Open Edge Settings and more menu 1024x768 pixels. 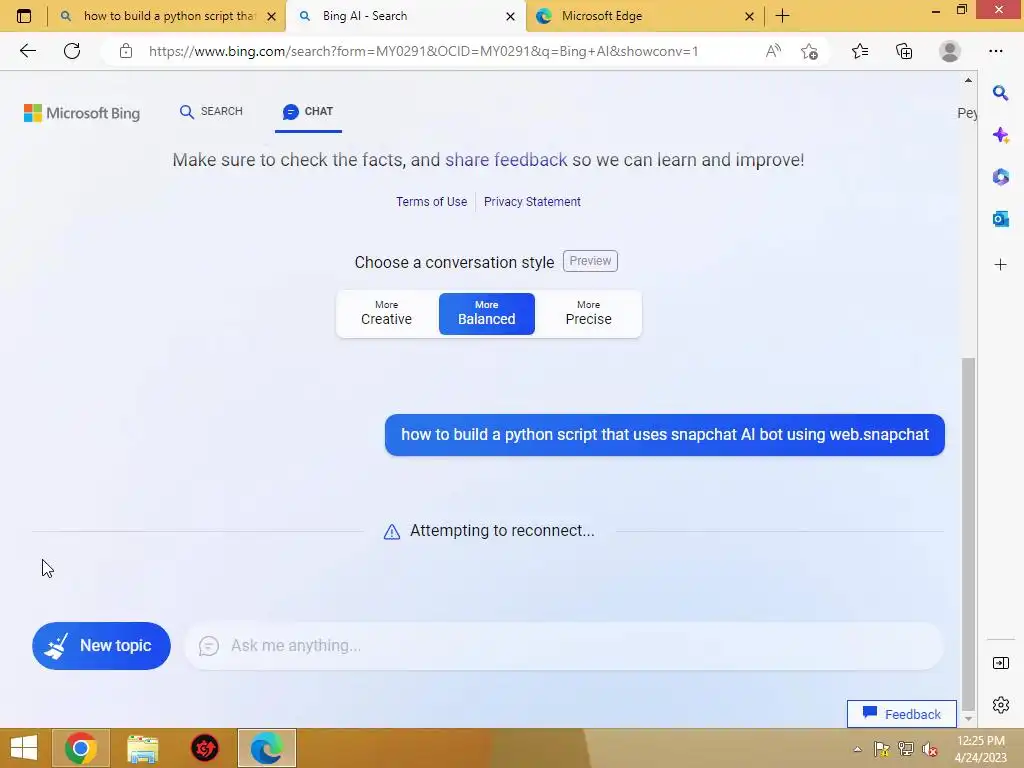[996, 51]
